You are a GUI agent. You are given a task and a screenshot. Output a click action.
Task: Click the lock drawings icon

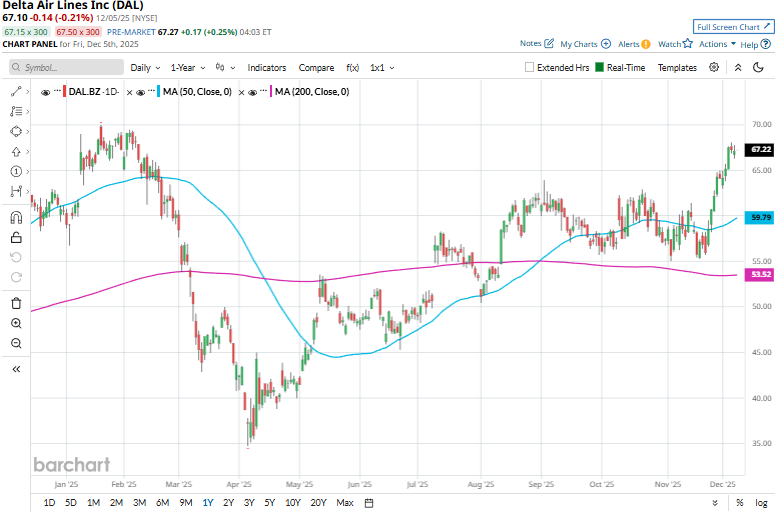point(16,237)
